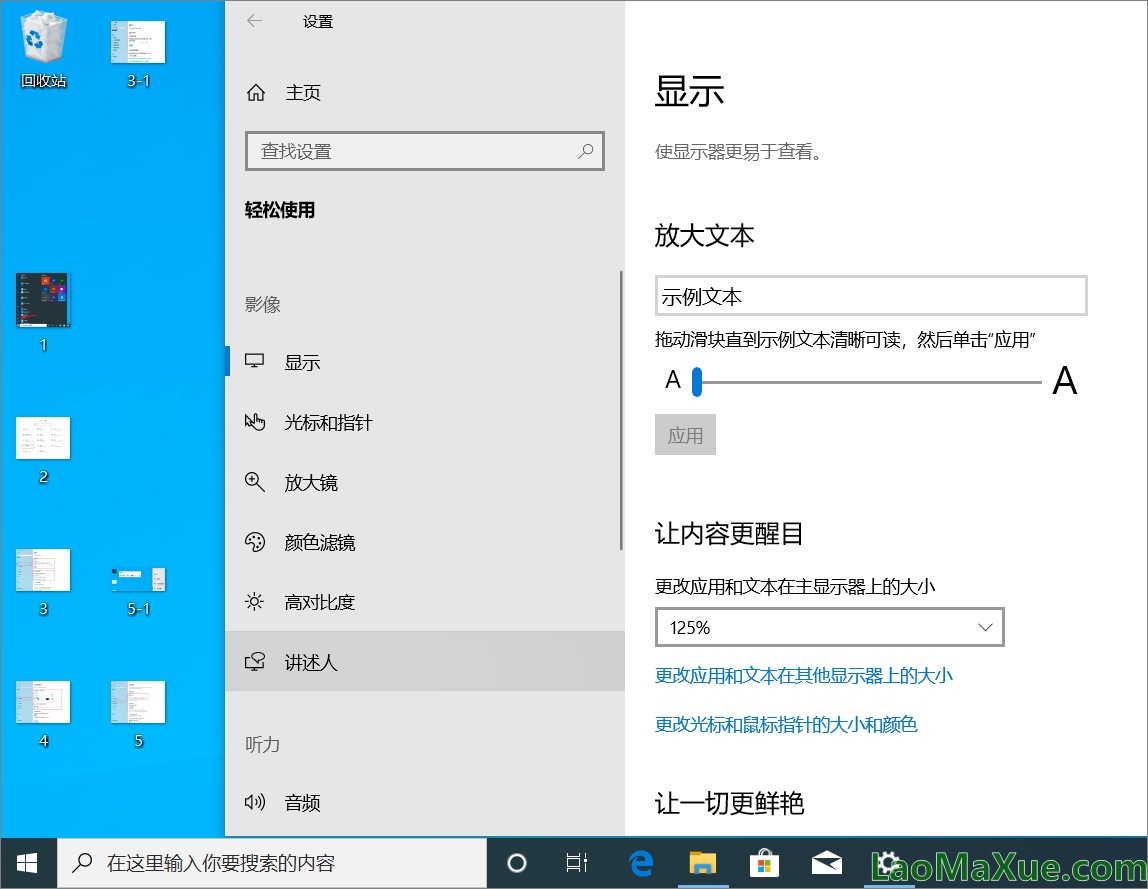Click the 主页 (Home) icon

[256, 92]
